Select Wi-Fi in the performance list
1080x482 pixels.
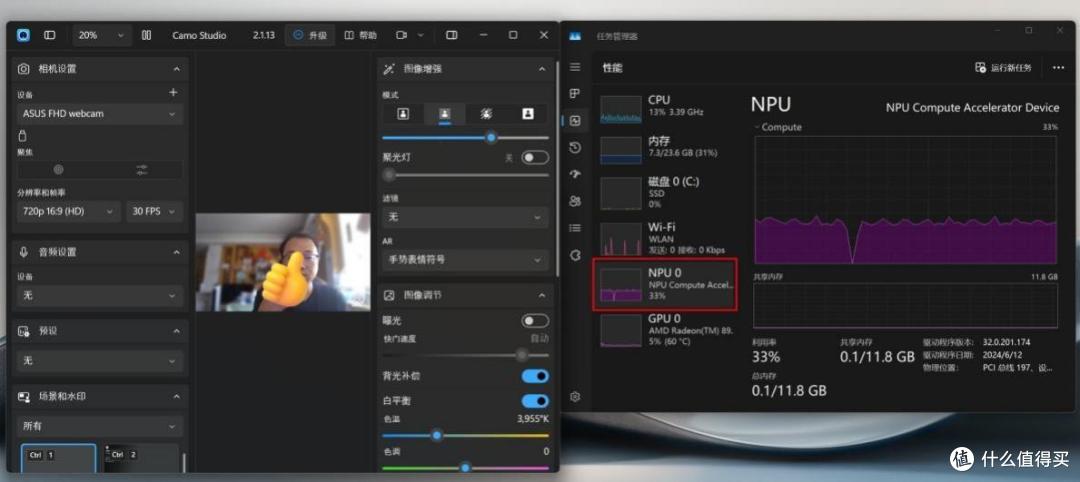[x=665, y=238]
